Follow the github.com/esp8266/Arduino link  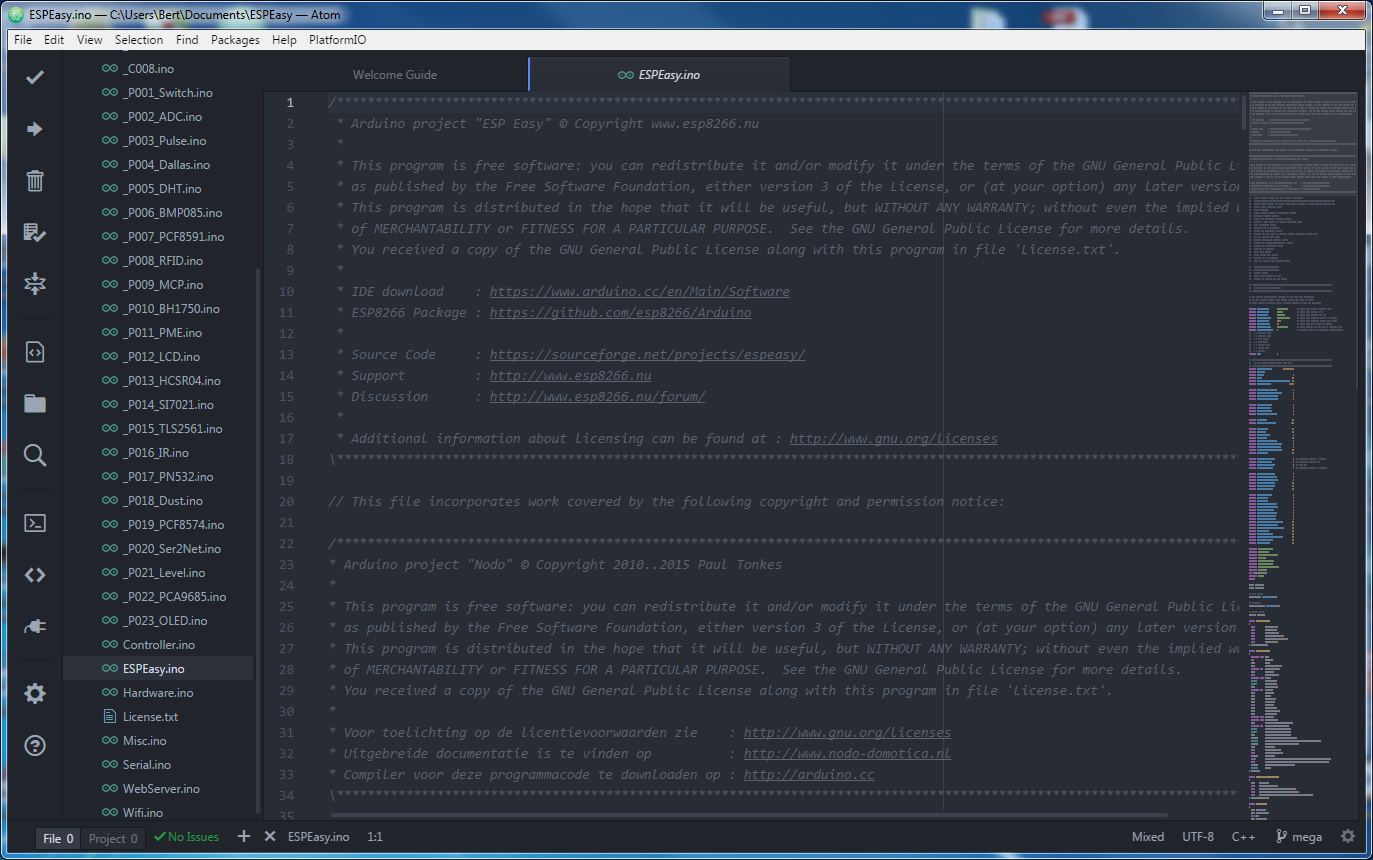click(620, 312)
